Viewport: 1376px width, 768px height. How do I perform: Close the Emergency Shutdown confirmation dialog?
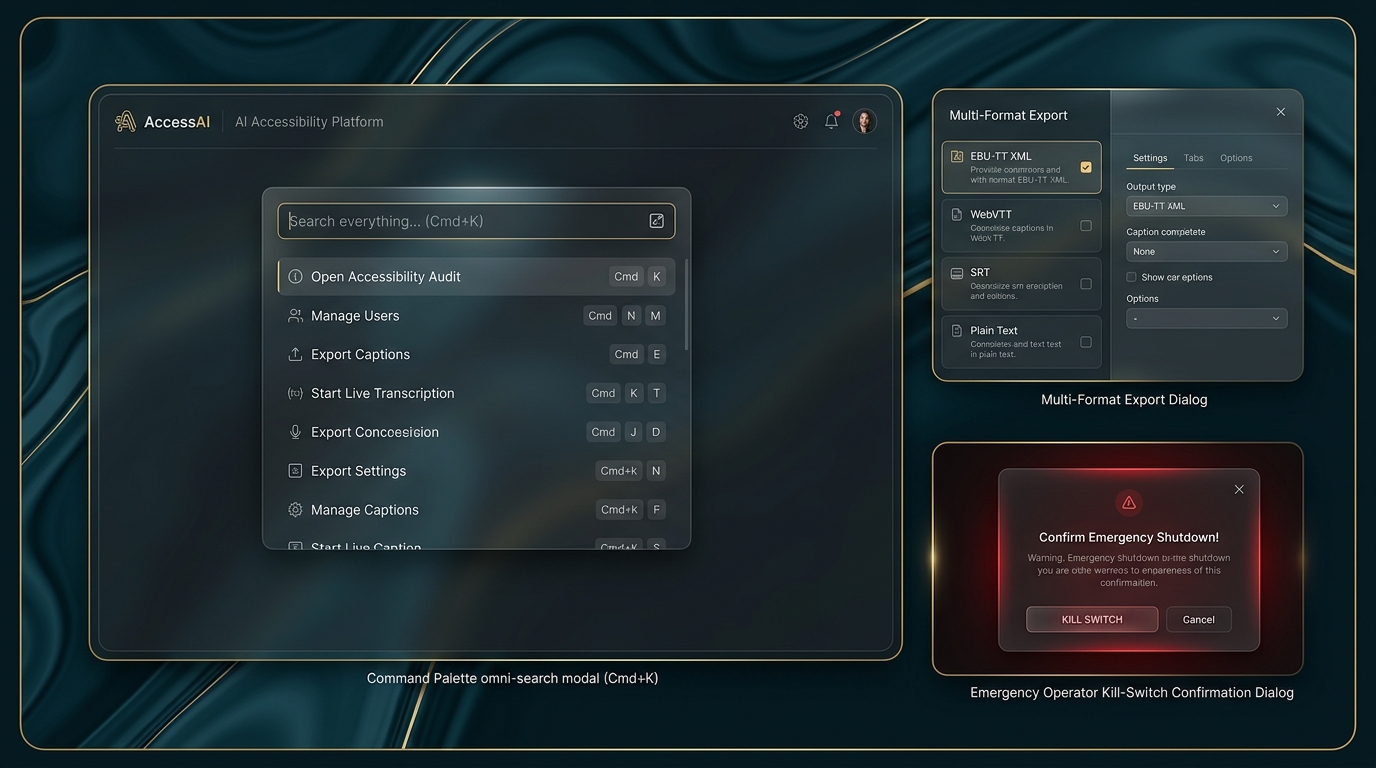point(1239,489)
